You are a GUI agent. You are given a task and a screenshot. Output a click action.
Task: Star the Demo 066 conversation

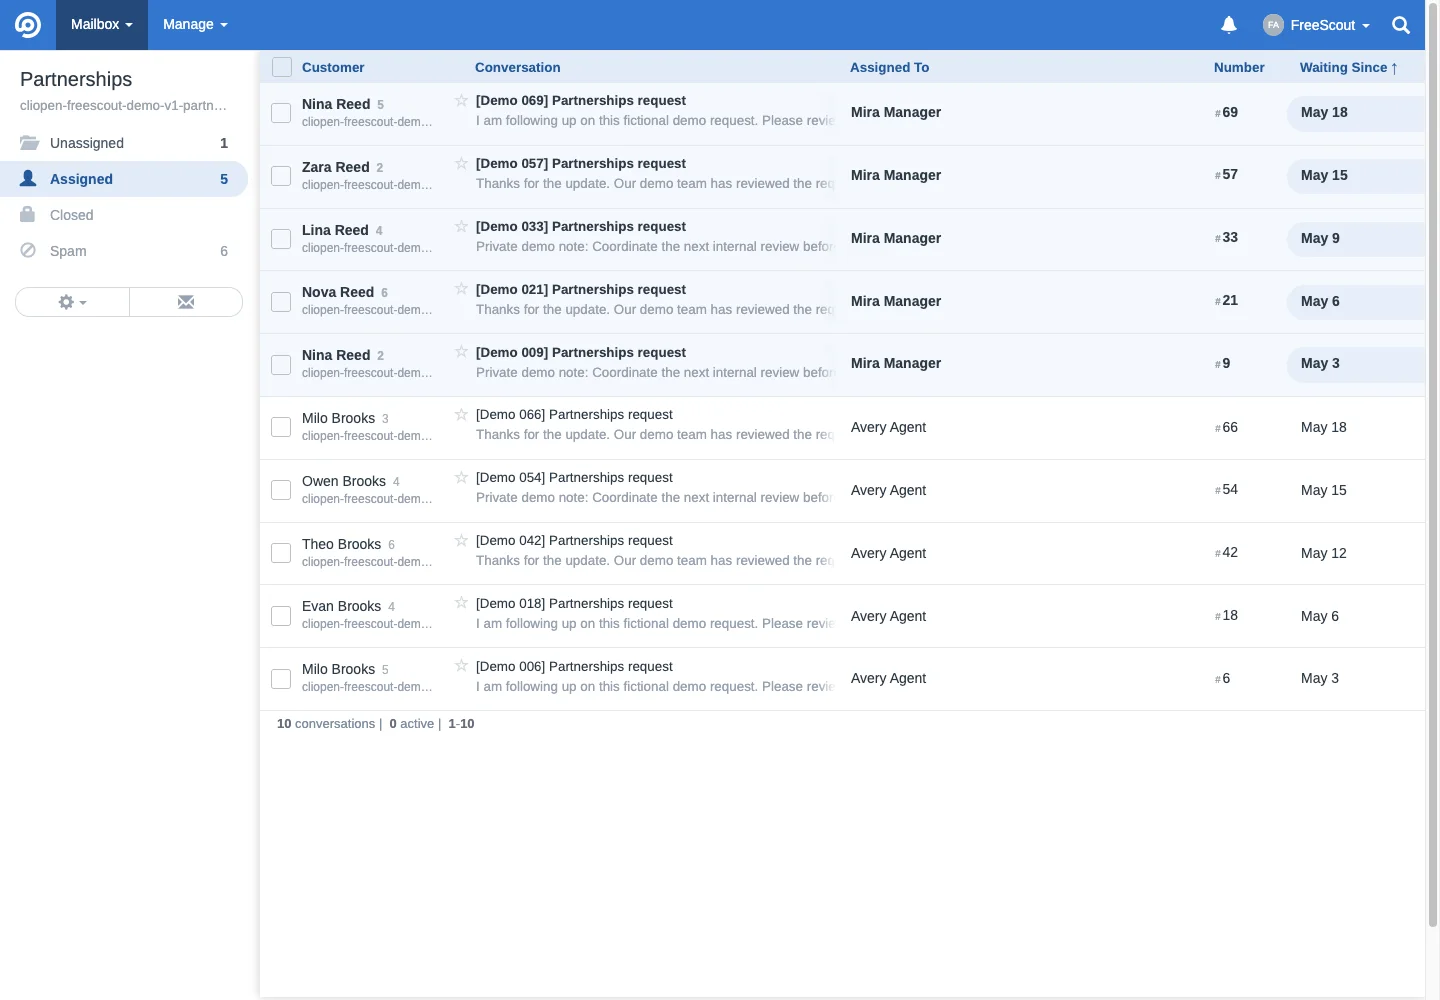pos(461,414)
